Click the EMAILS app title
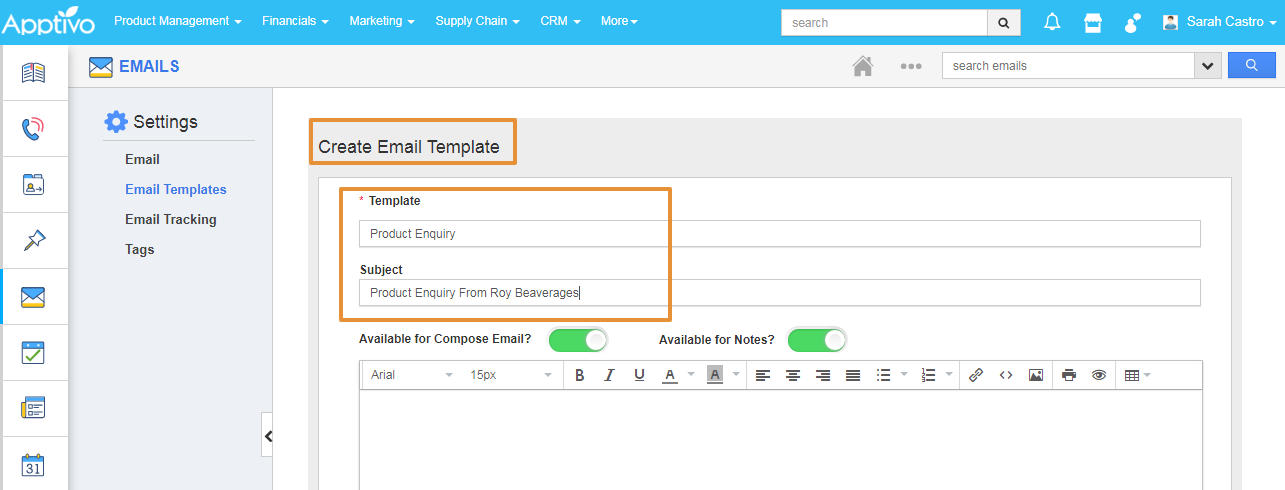This screenshot has width=1285, height=490. [x=149, y=67]
